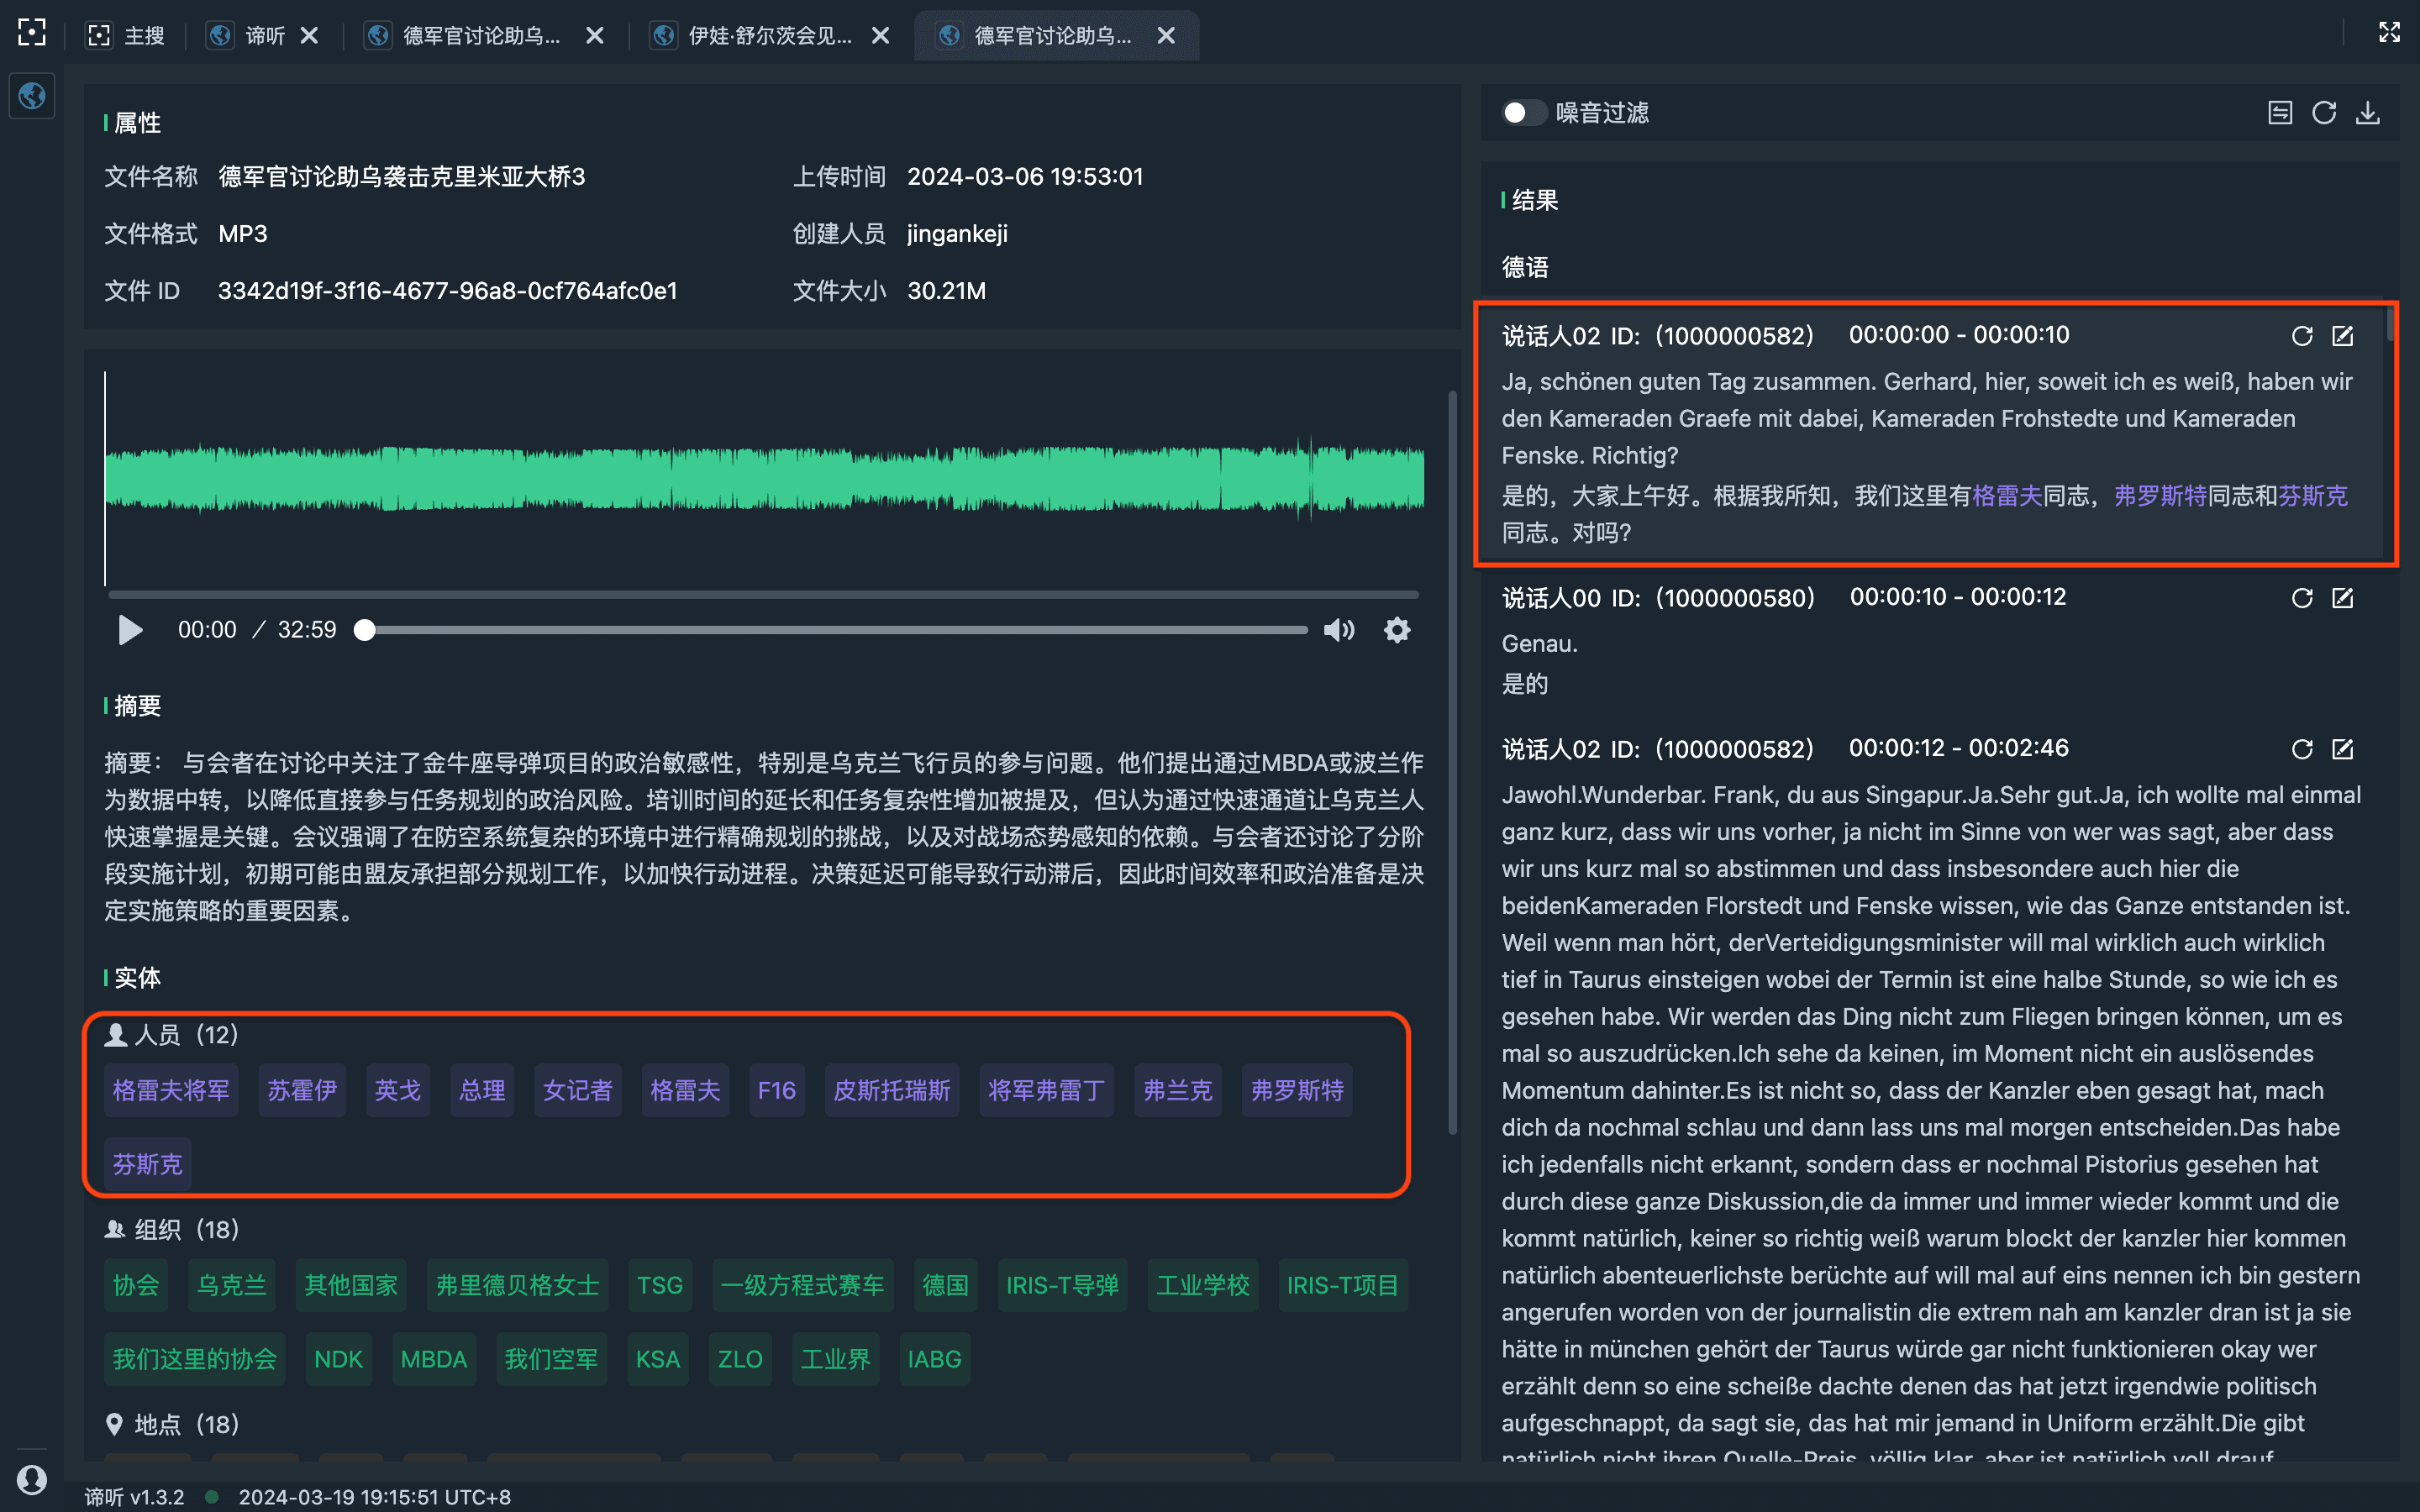Click the 格雷夫 link in the translation
Screen dimensions: 2420x1512
click(x=2007, y=496)
